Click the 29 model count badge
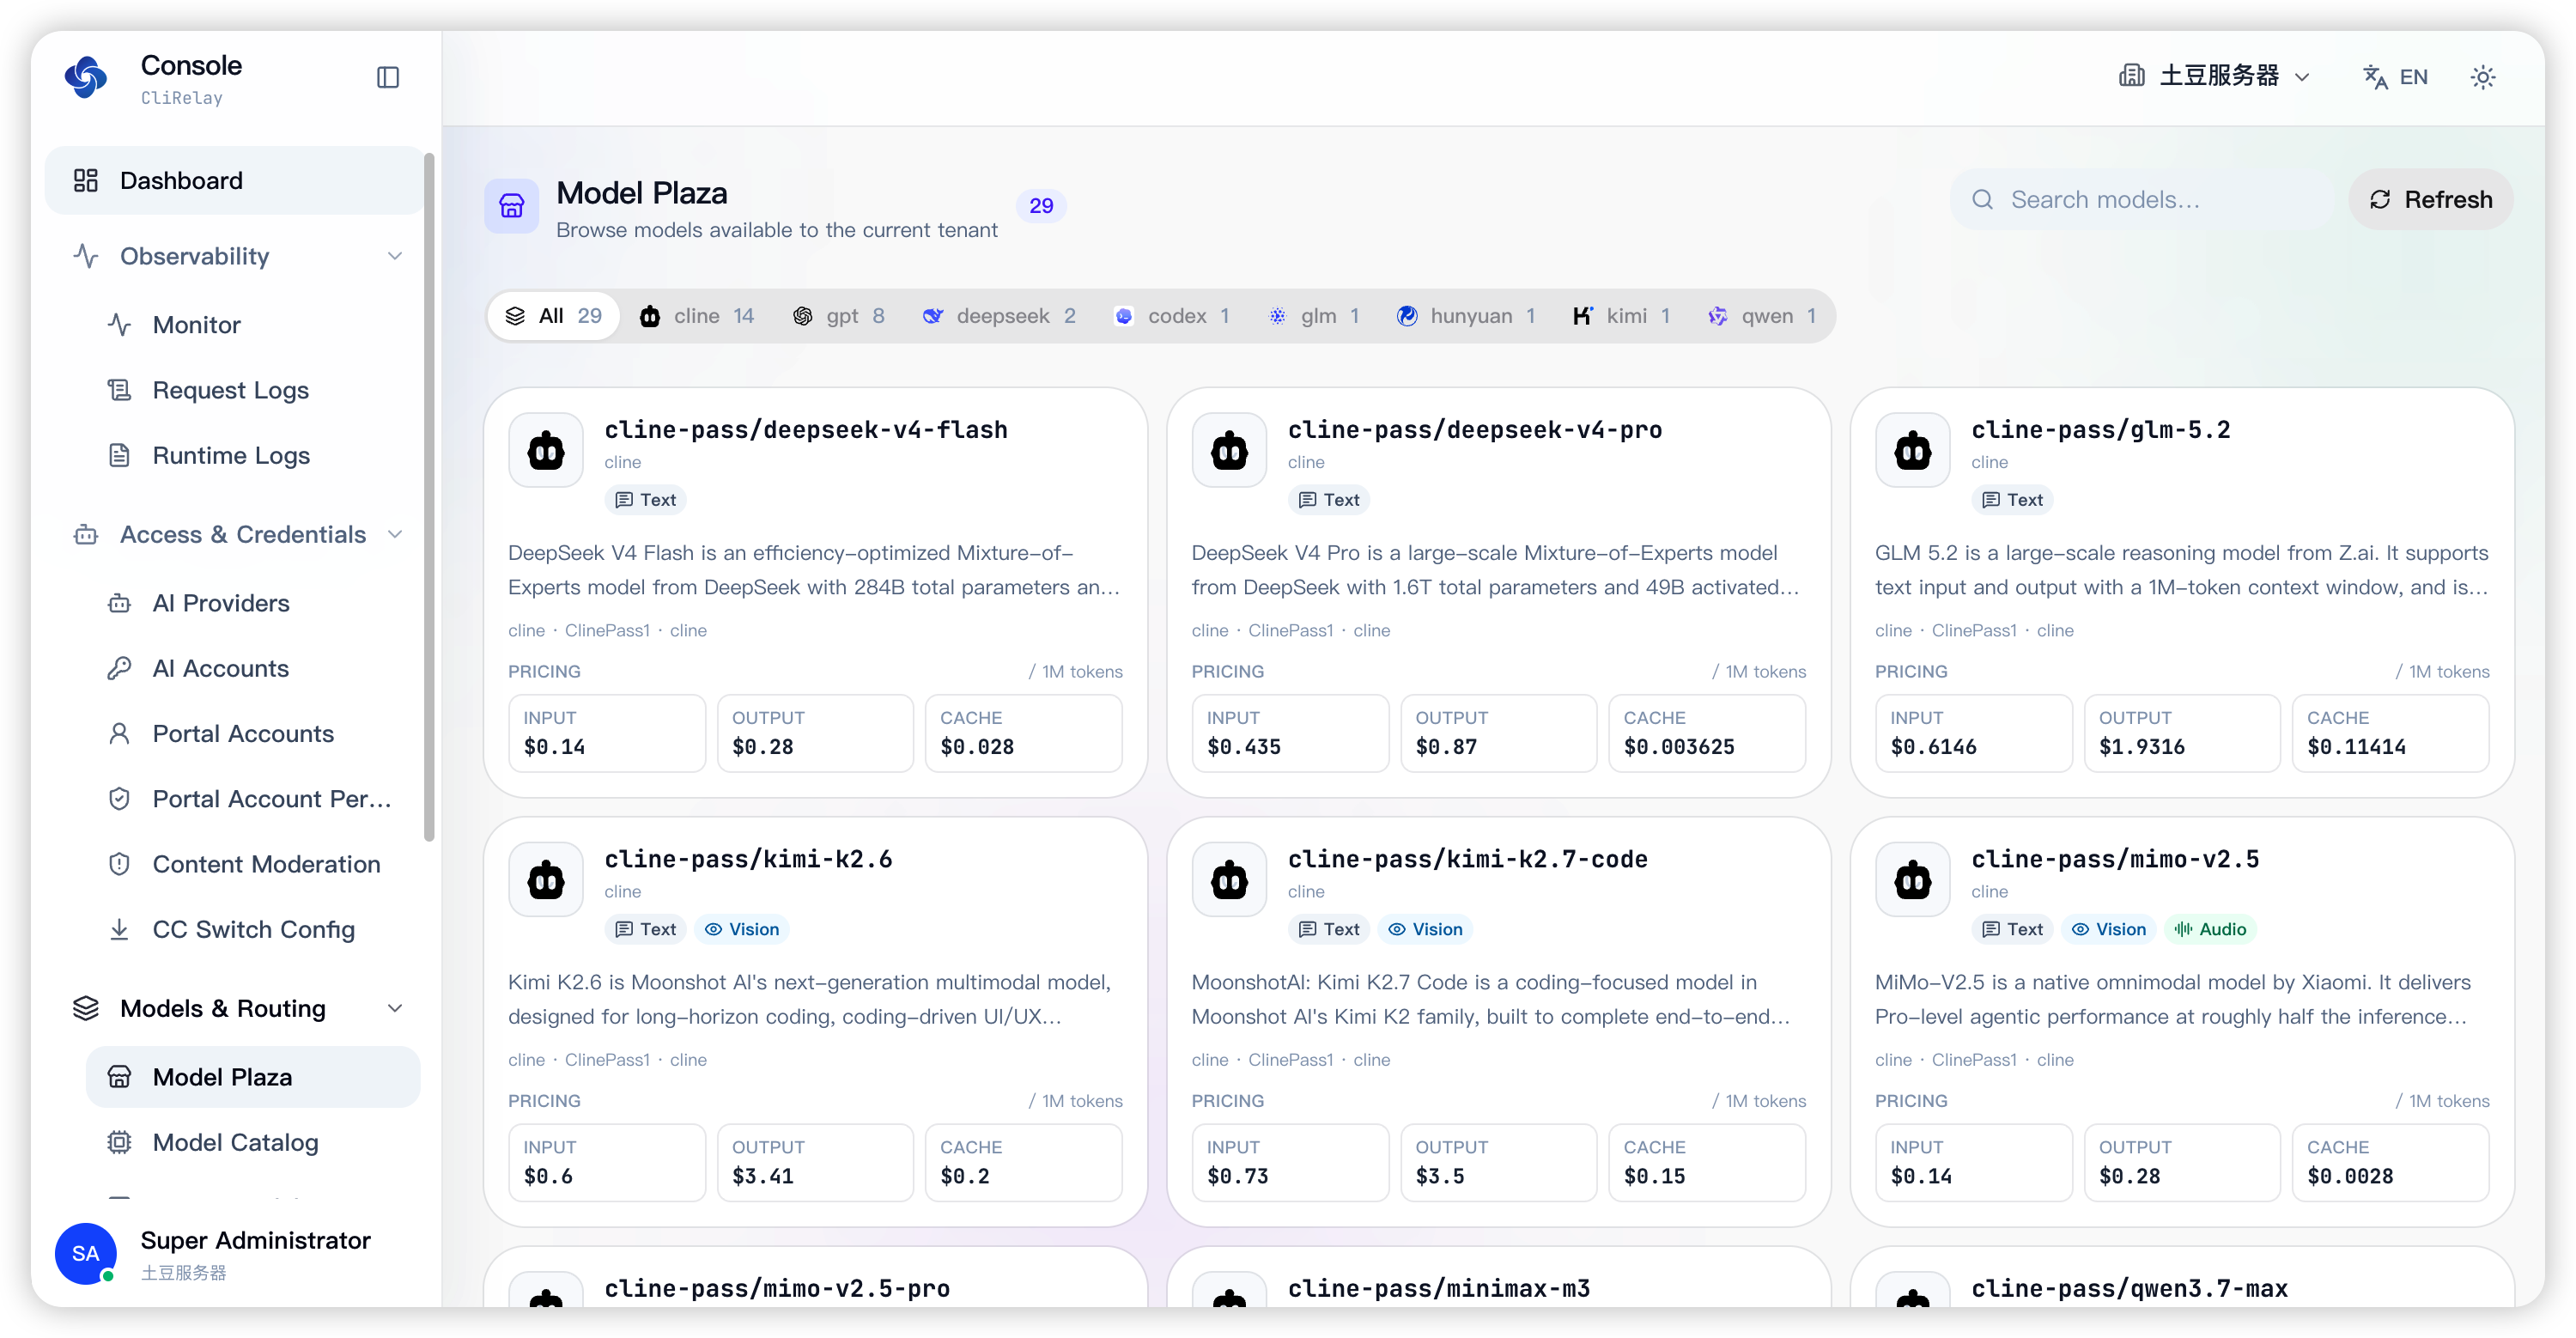The width and height of the screenshot is (2576, 1338). click(1041, 206)
